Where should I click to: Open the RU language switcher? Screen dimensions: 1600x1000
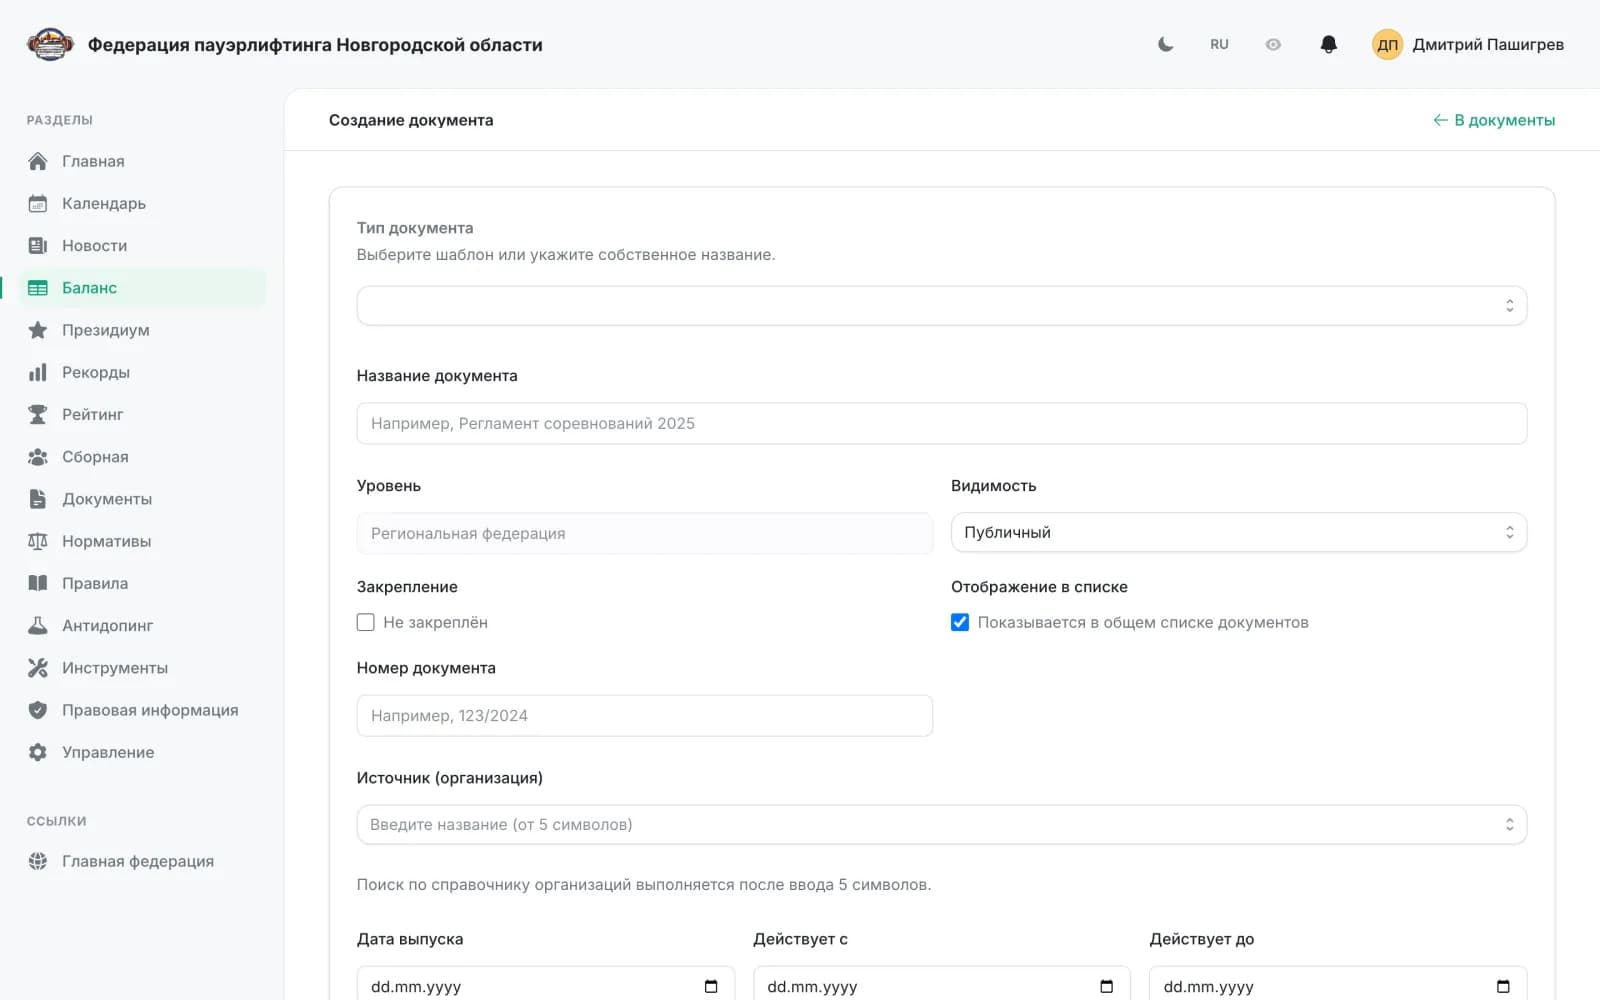click(x=1219, y=45)
